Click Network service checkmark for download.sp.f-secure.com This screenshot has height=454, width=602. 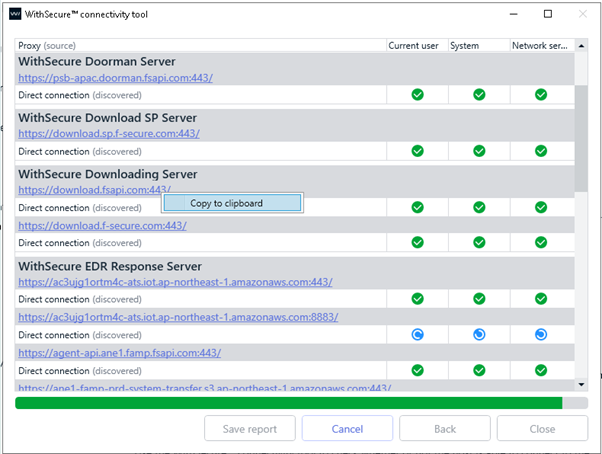(541, 151)
